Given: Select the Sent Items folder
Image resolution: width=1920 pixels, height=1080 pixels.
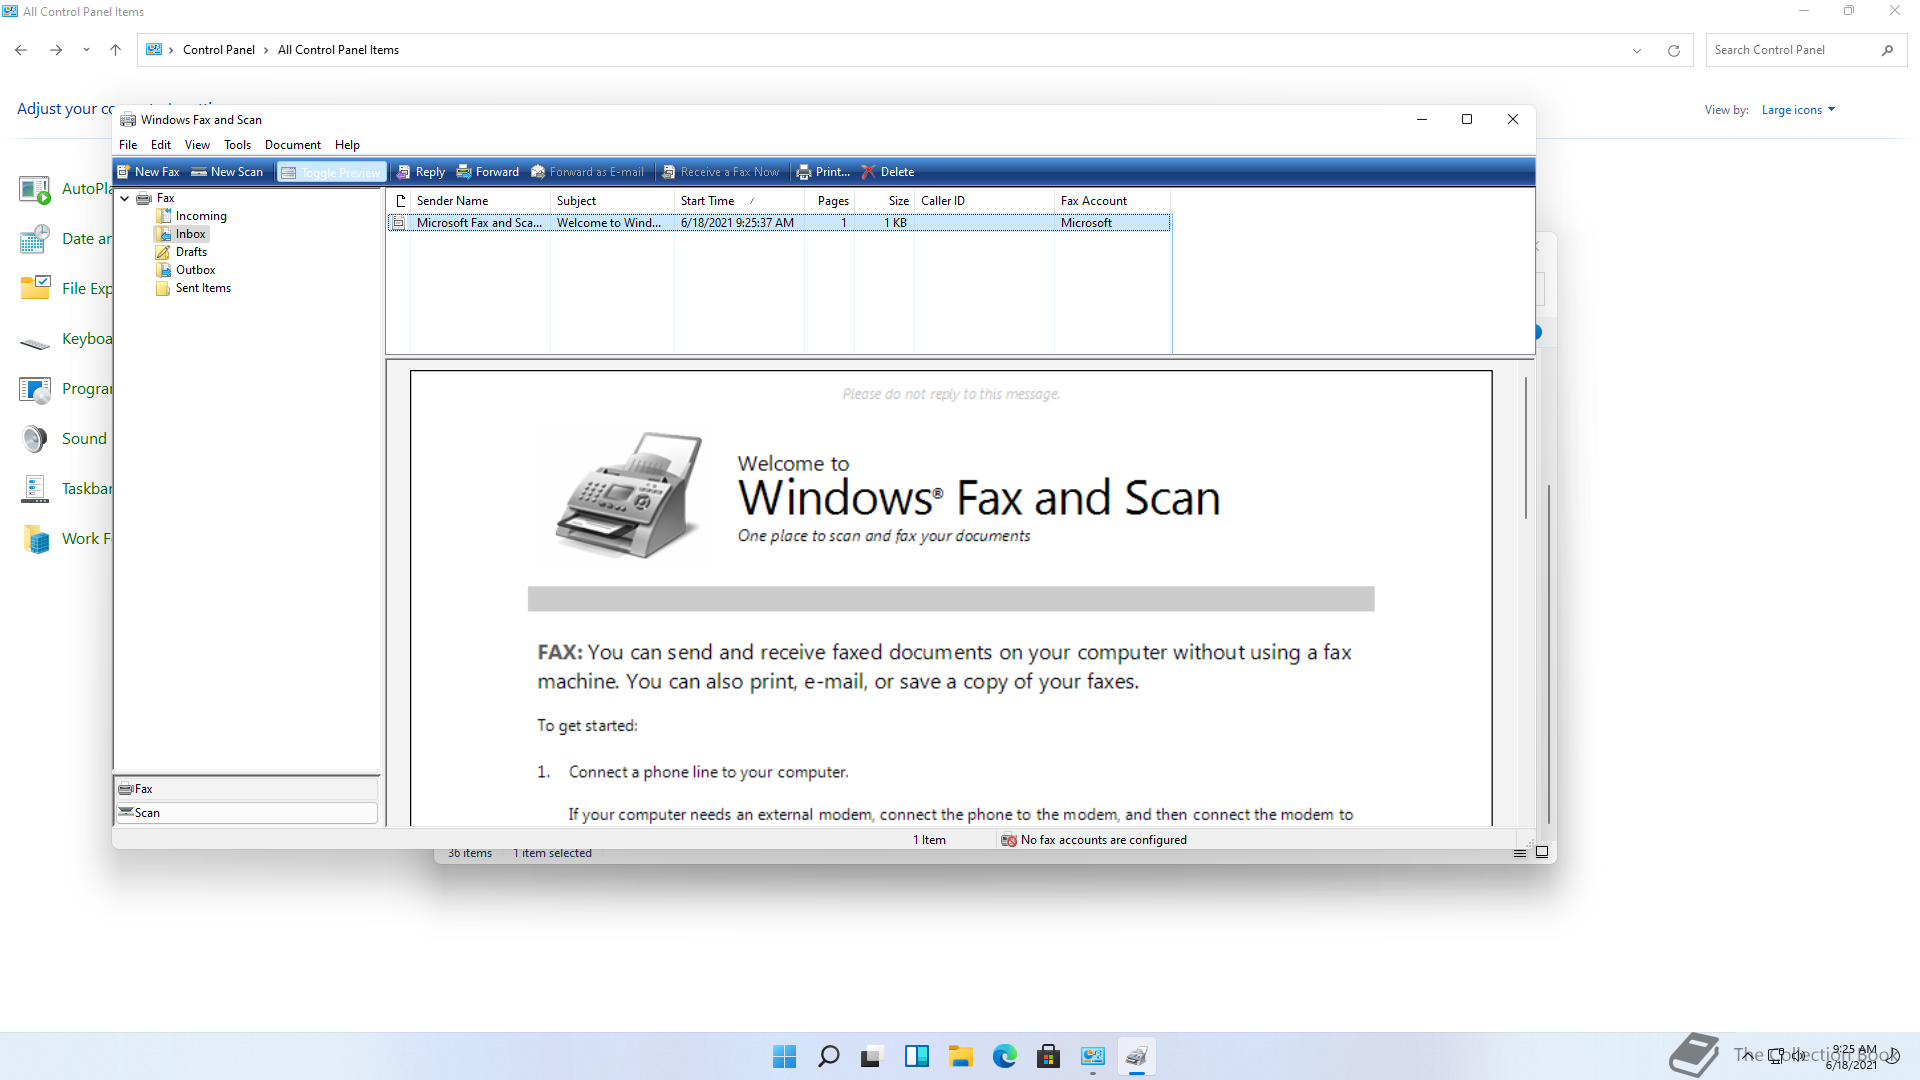Looking at the screenshot, I should pos(194,288).
